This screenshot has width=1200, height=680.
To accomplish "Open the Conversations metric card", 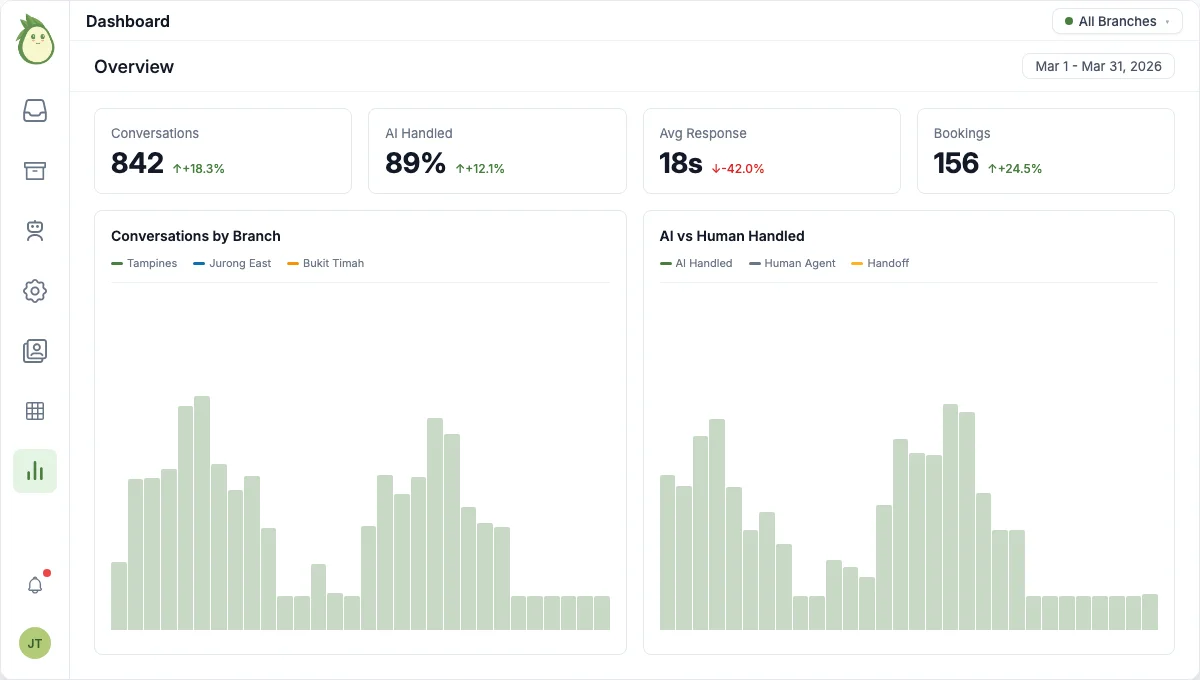I will (222, 150).
